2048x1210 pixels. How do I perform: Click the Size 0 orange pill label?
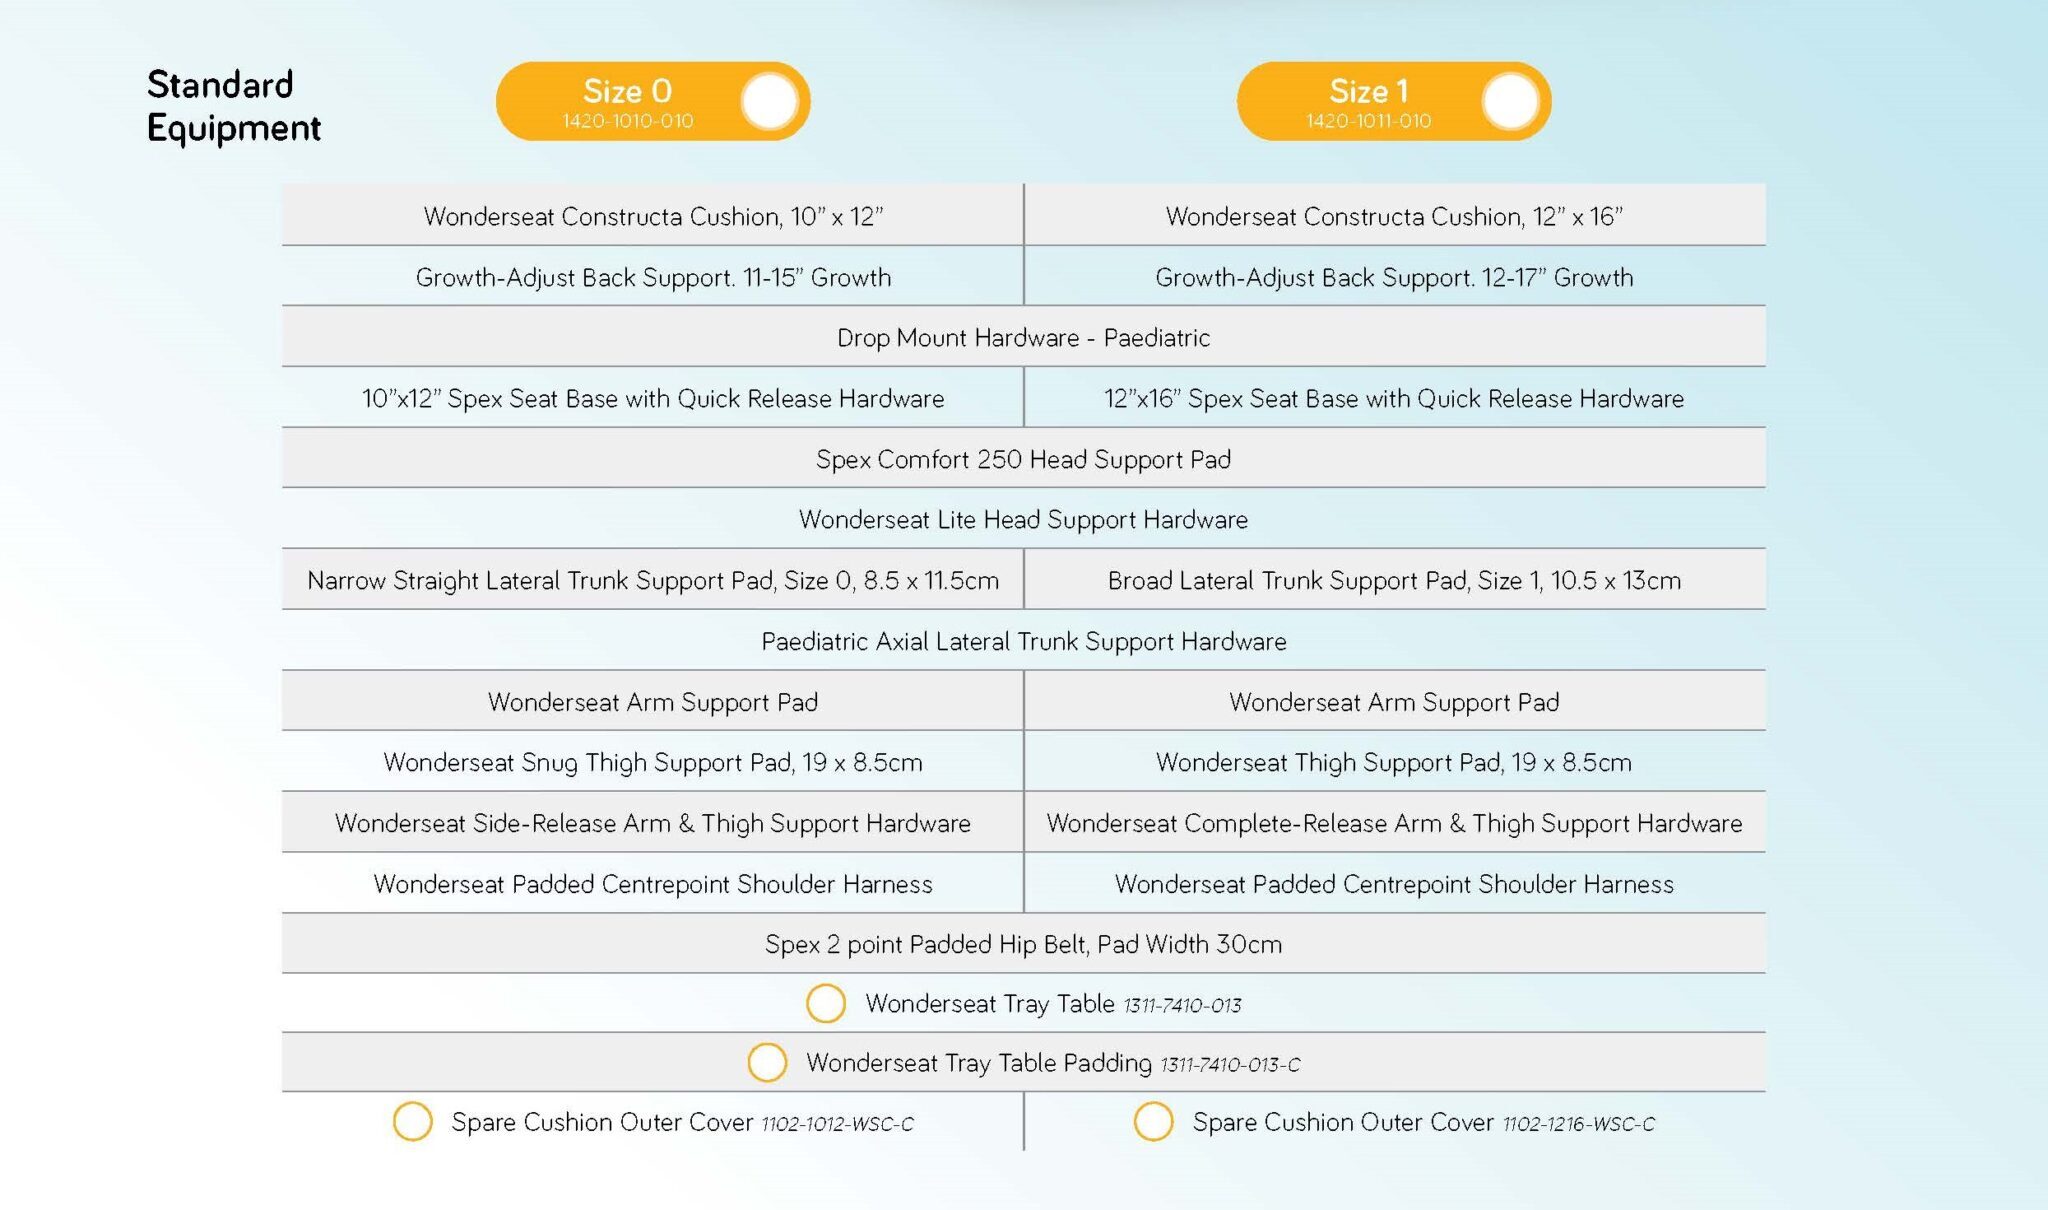pyautogui.click(x=627, y=101)
